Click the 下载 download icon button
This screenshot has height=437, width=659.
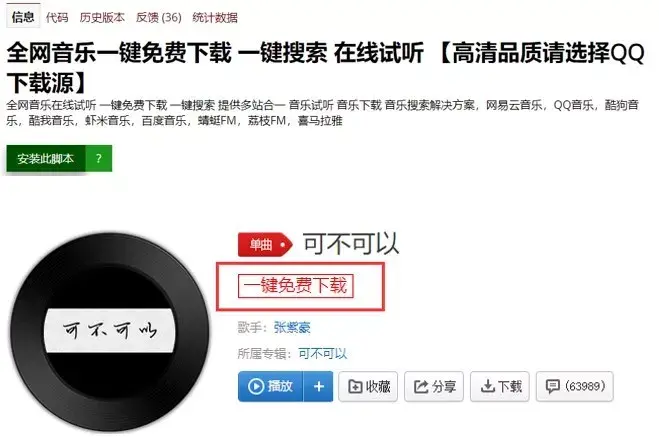[x=500, y=386]
